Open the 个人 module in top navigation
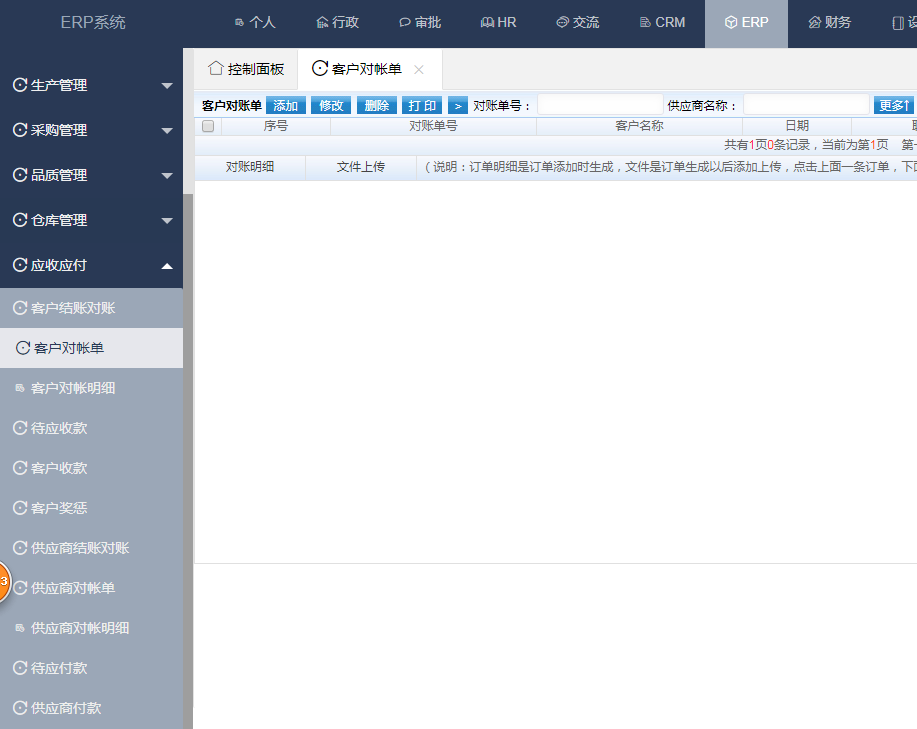 click(x=254, y=22)
